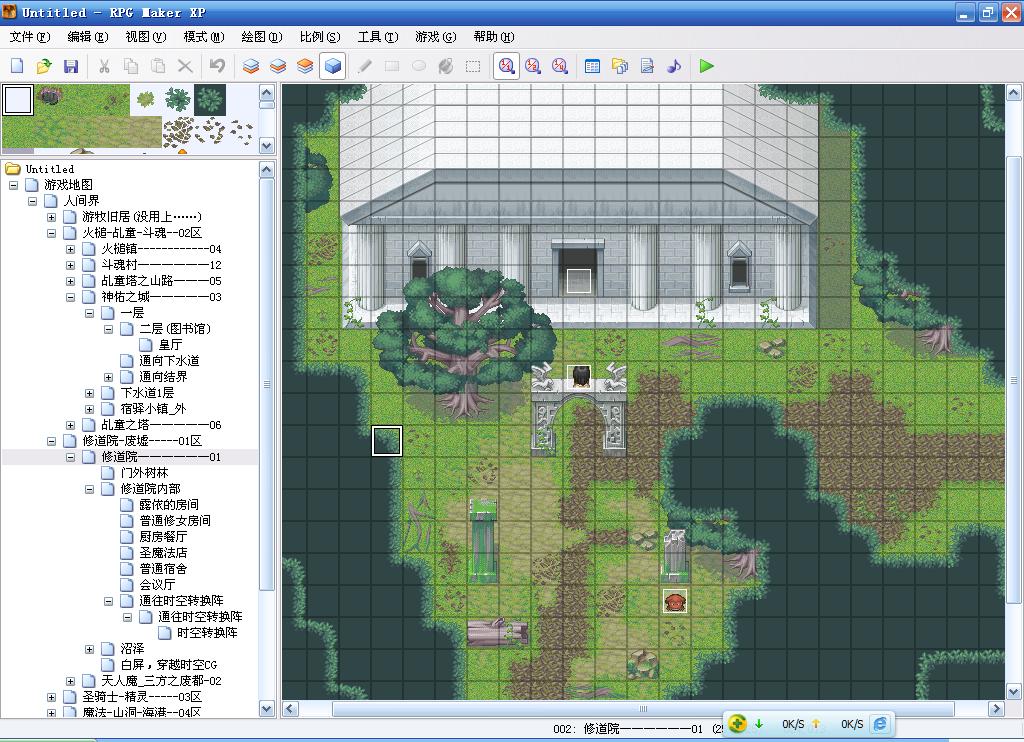Open the 模式(M) menu
This screenshot has height=742, width=1024.
click(204, 37)
